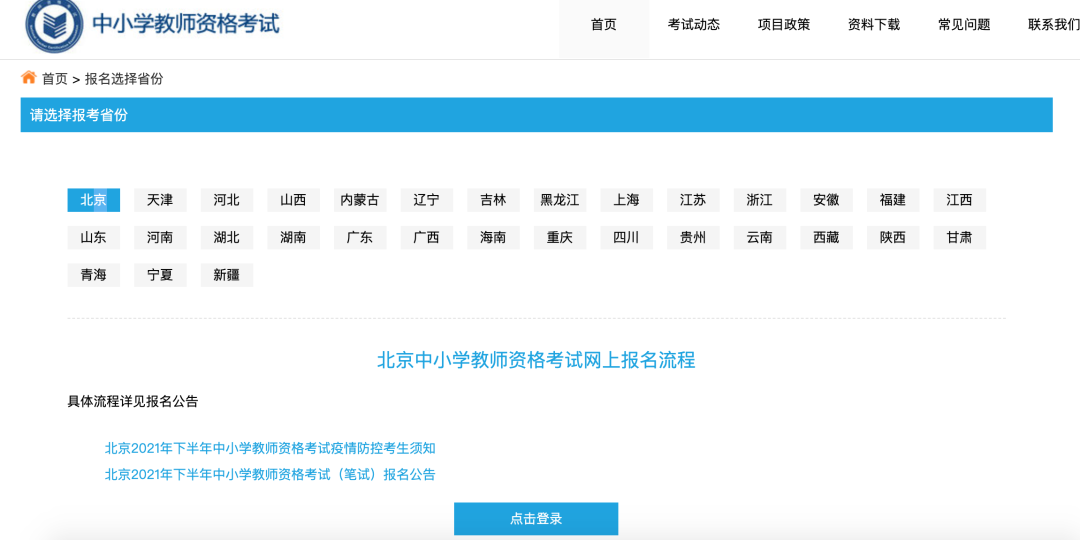Open the 疫情防控考生须知 notice link
The image size is (1080, 540).
(270, 448)
